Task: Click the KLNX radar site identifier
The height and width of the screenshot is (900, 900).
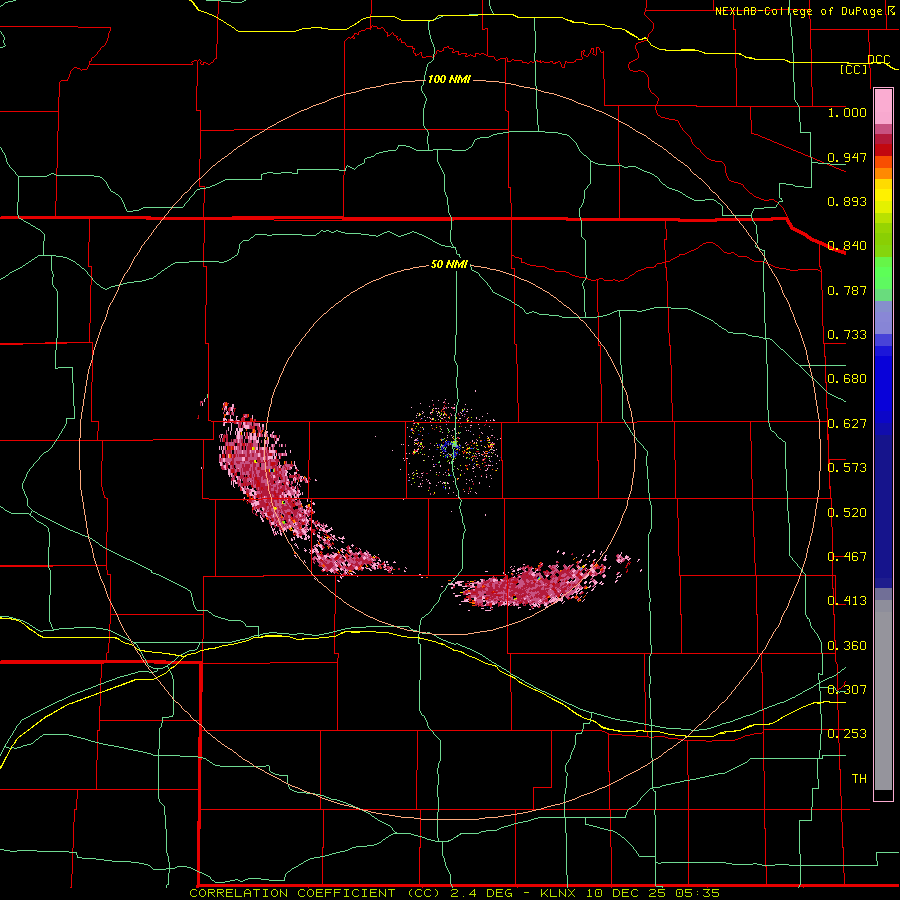Action: pos(557,893)
